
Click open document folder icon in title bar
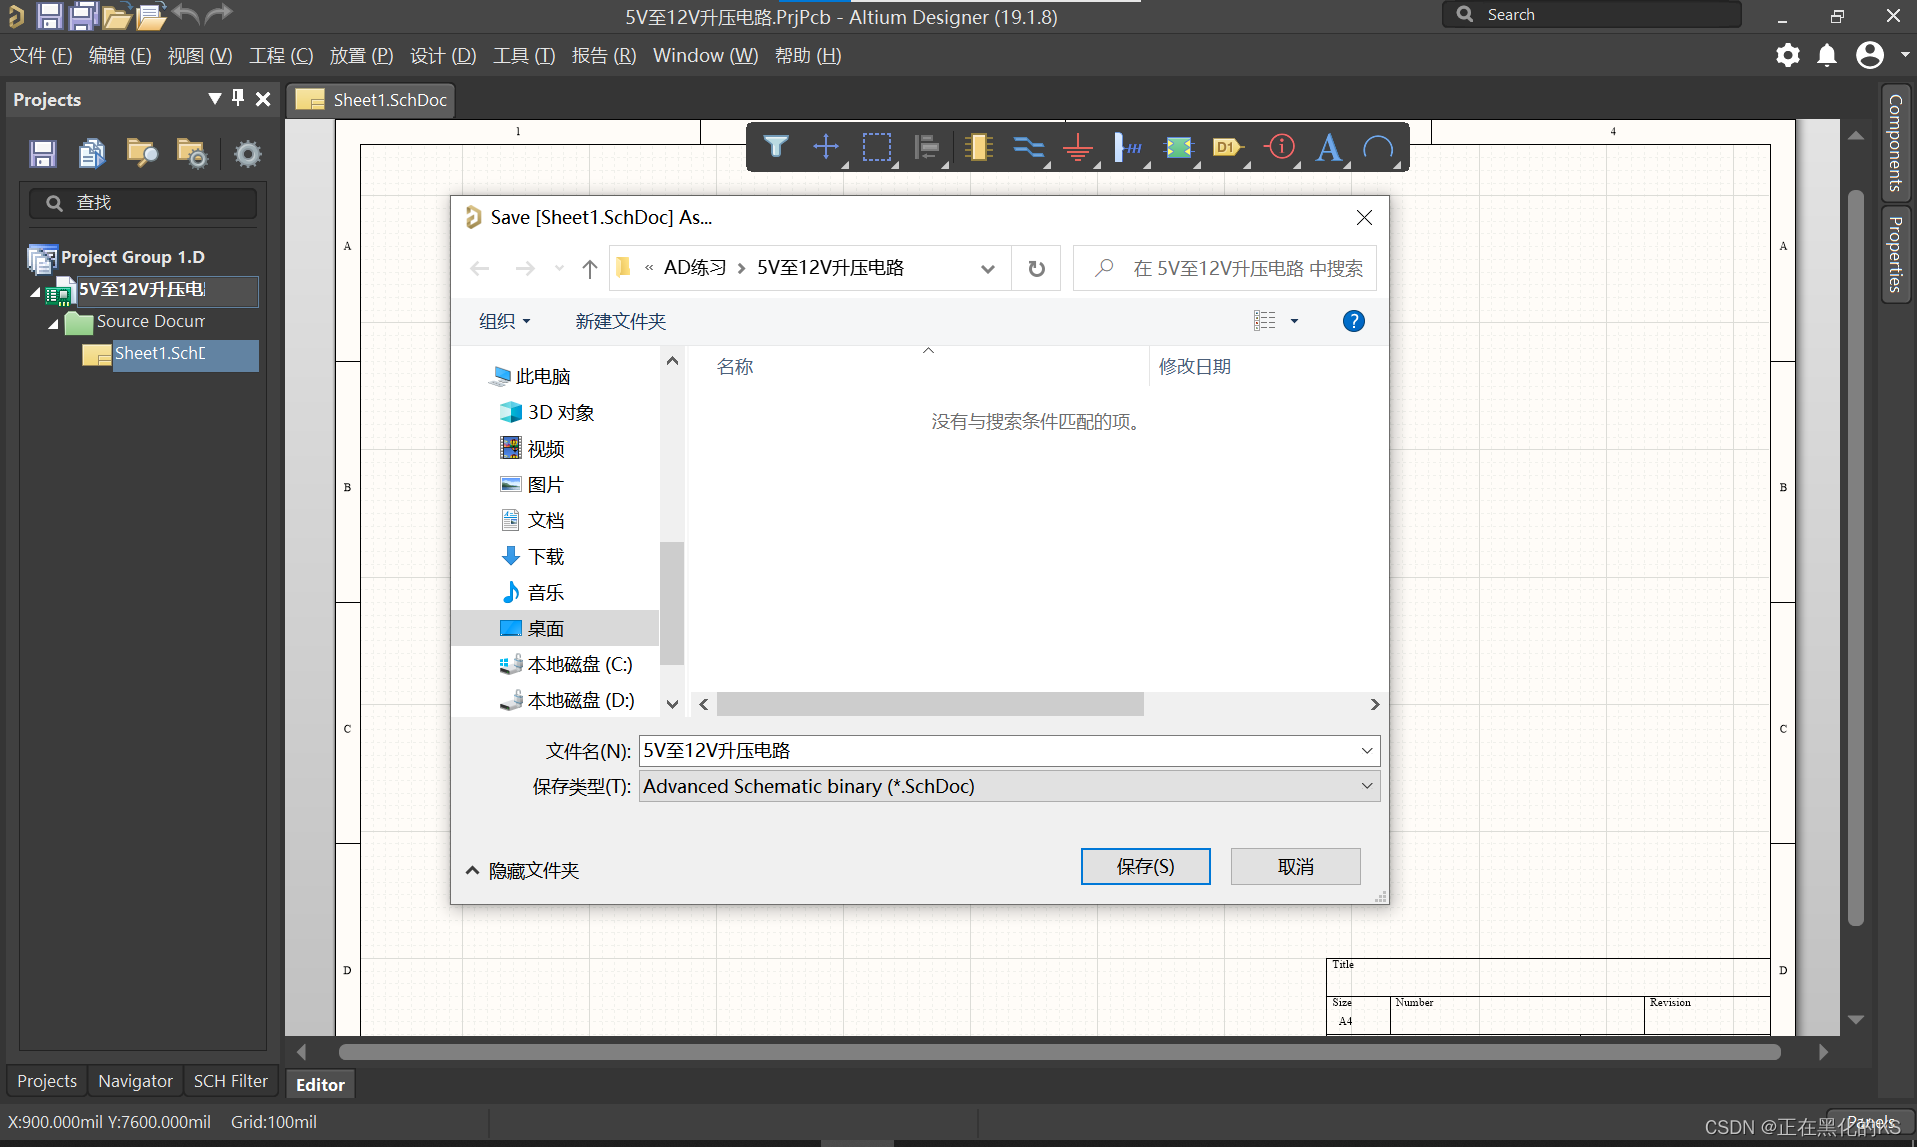tap(117, 15)
